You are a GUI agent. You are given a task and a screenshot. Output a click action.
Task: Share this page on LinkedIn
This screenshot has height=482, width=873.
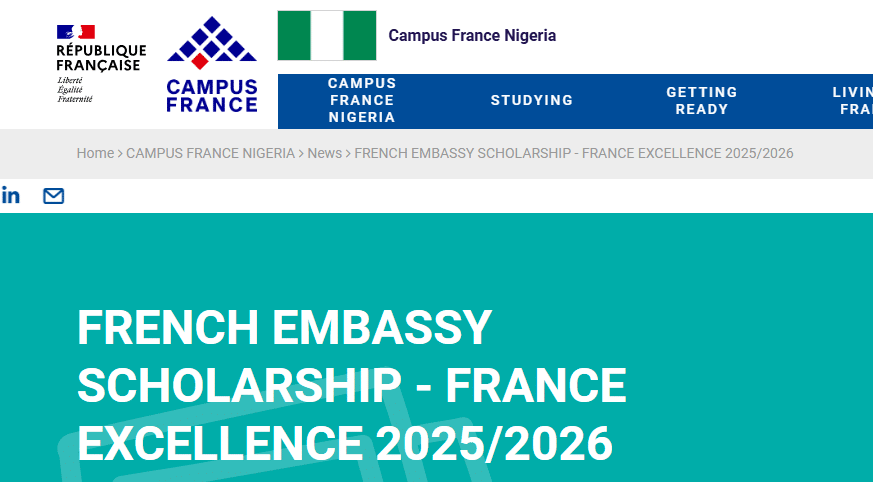point(10,196)
